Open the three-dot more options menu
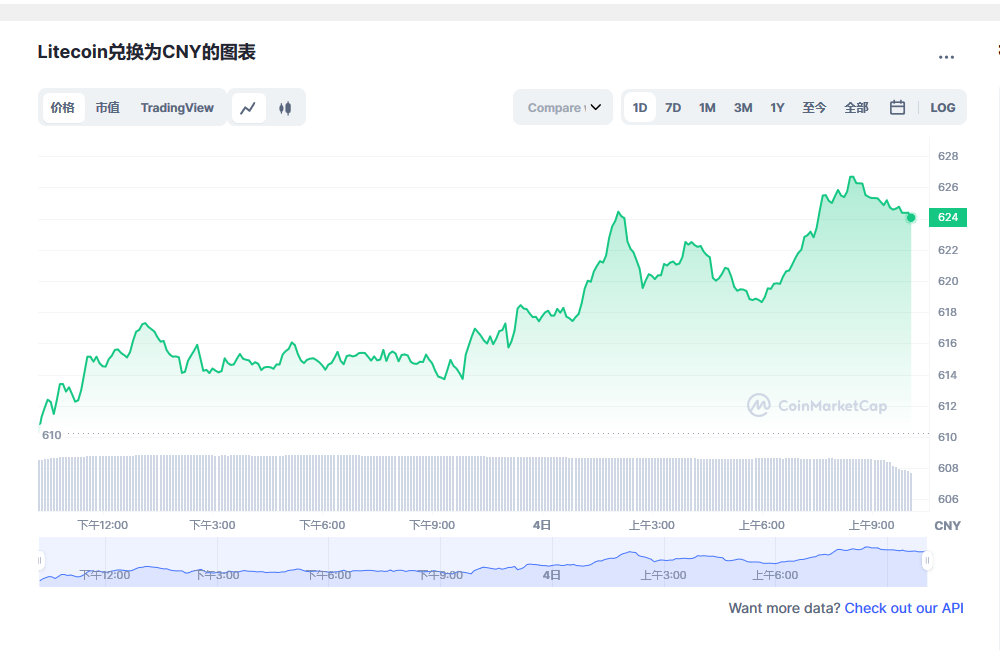Image resolution: width=1000 pixels, height=650 pixels. 946,57
